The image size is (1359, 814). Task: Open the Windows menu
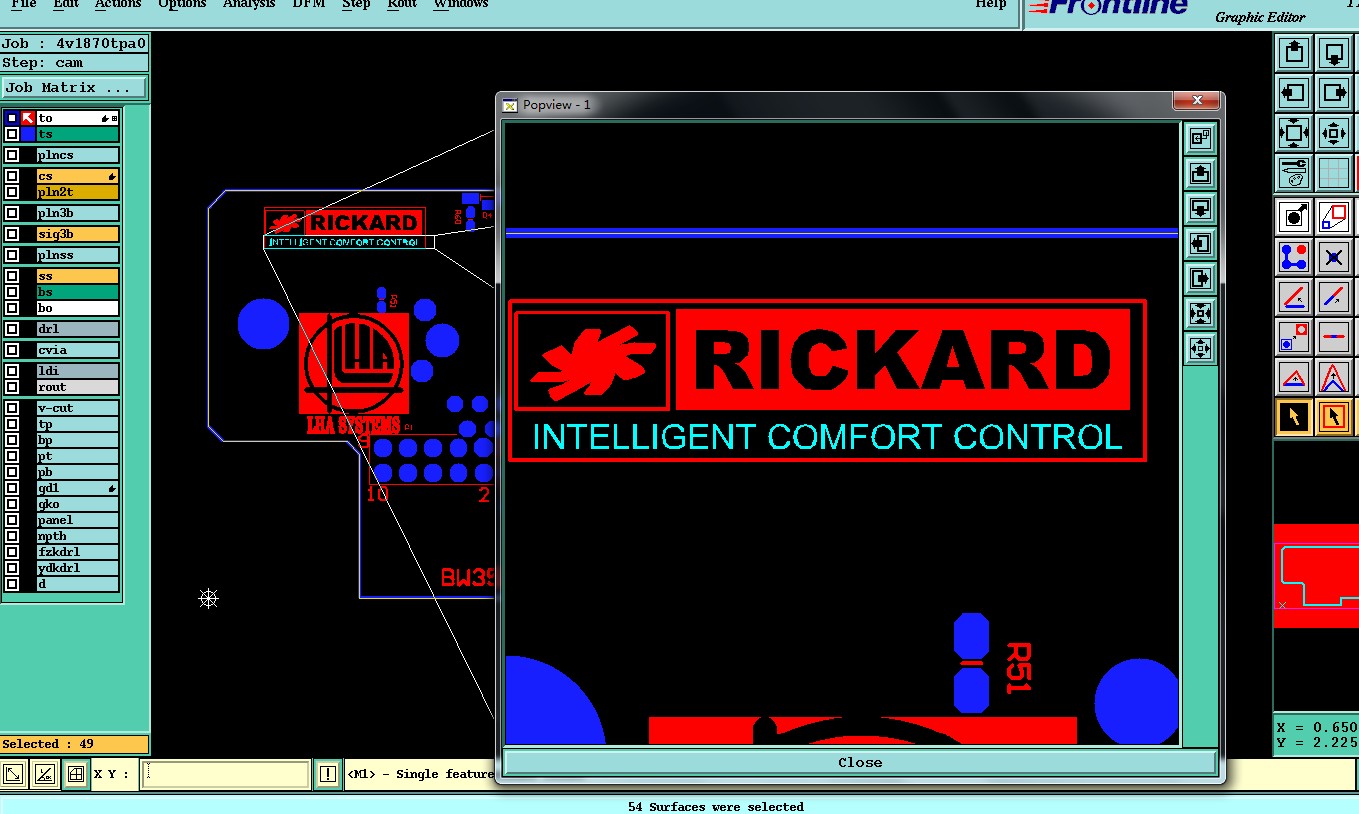click(x=461, y=5)
